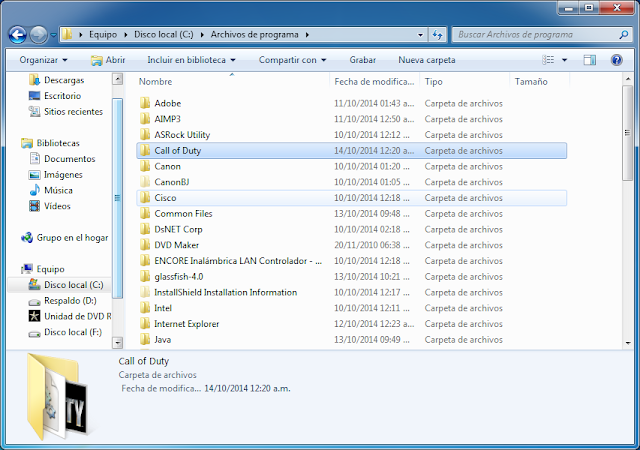Click the Canon folder icon
The height and width of the screenshot is (450, 640).
(145, 166)
